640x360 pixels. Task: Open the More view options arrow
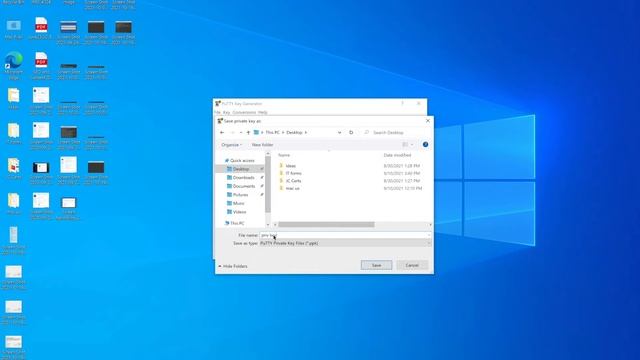pos(412,144)
